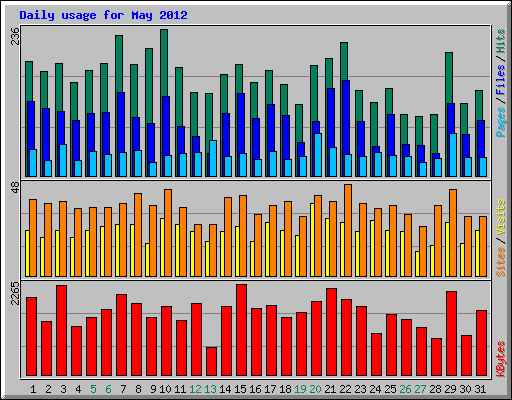Select day label "9" on the x-axis

click(x=153, y=389)
